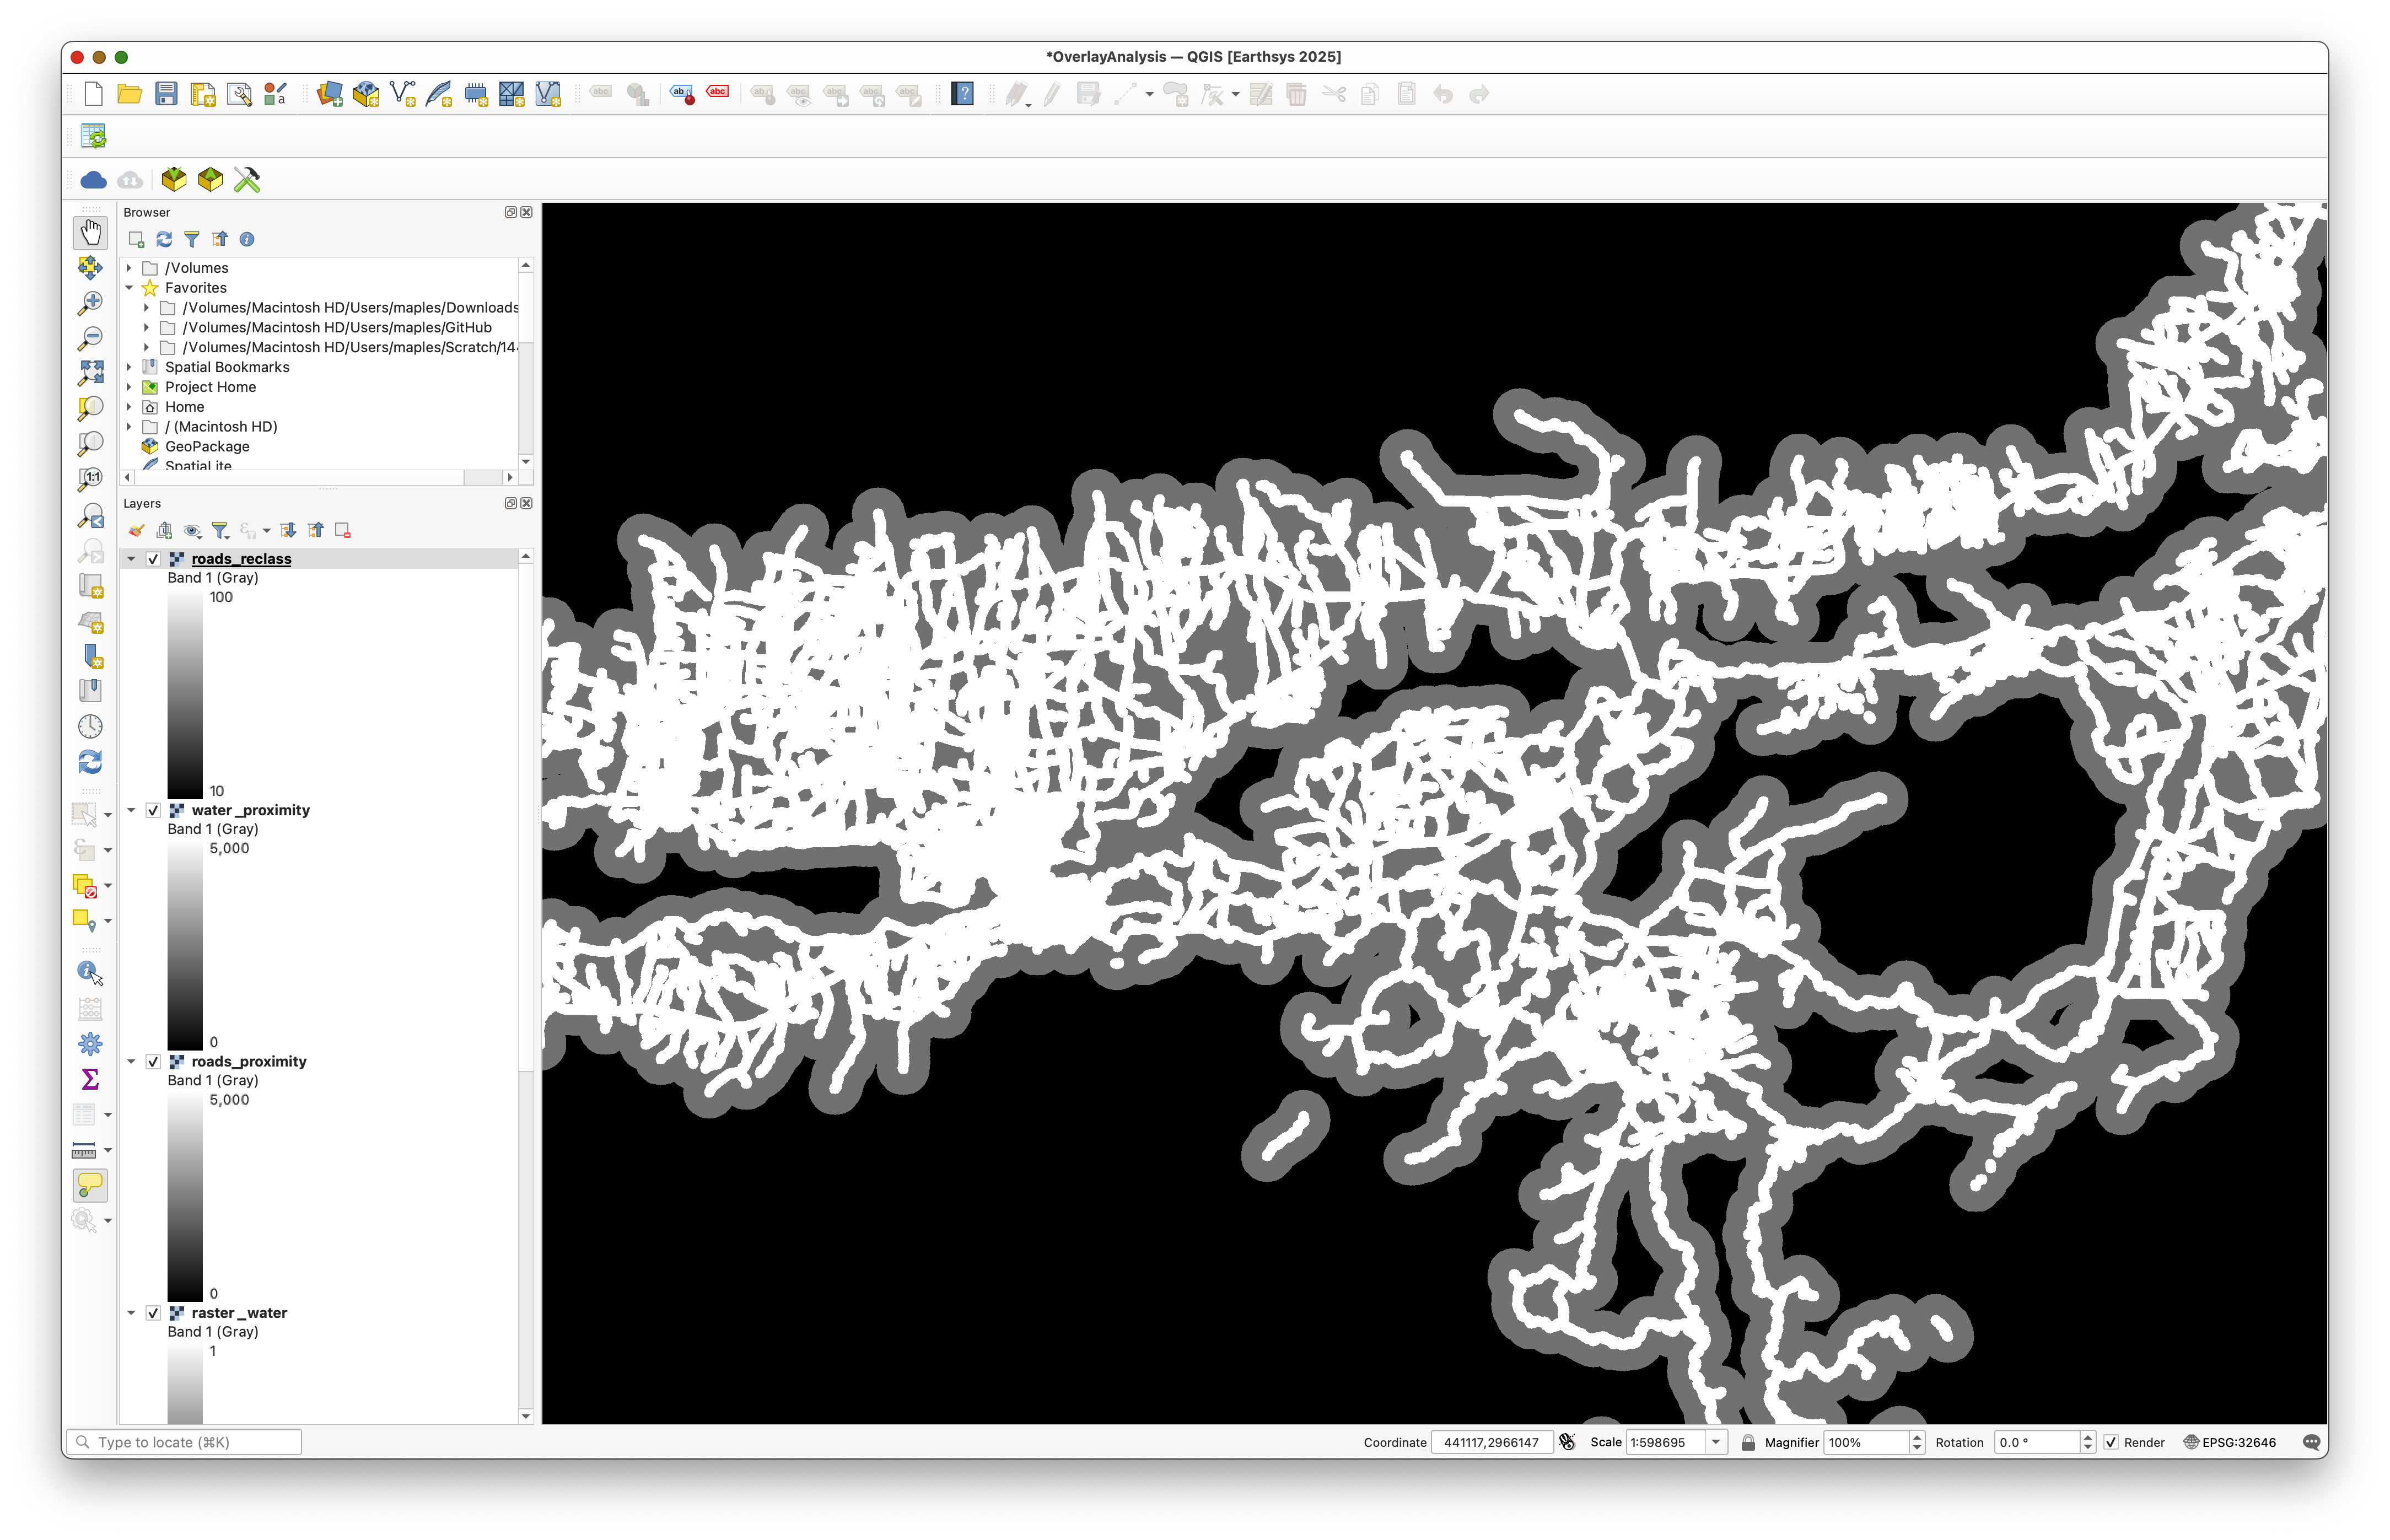Select the Map Tips speech bubble tool
Screen dimensions: 2390x1540
coord(90,1185)
